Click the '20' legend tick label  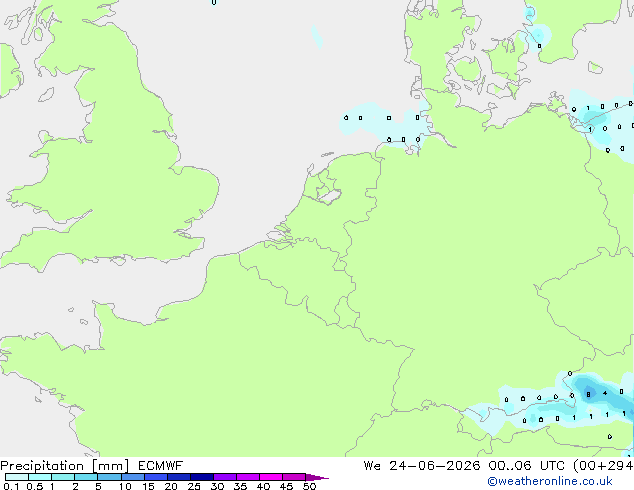coord(171,486)
